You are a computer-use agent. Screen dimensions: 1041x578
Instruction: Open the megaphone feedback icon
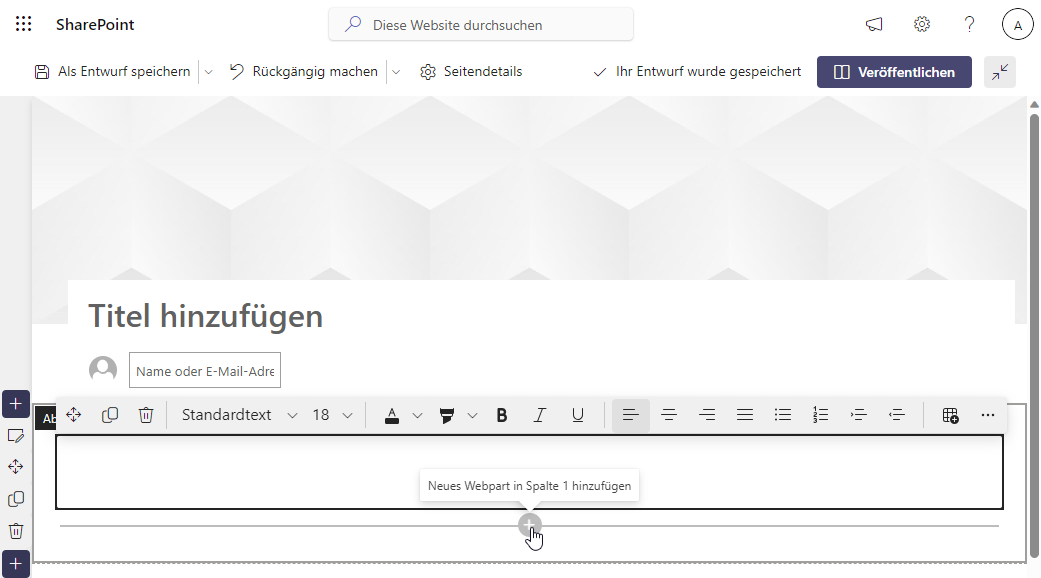click(874, 25)
